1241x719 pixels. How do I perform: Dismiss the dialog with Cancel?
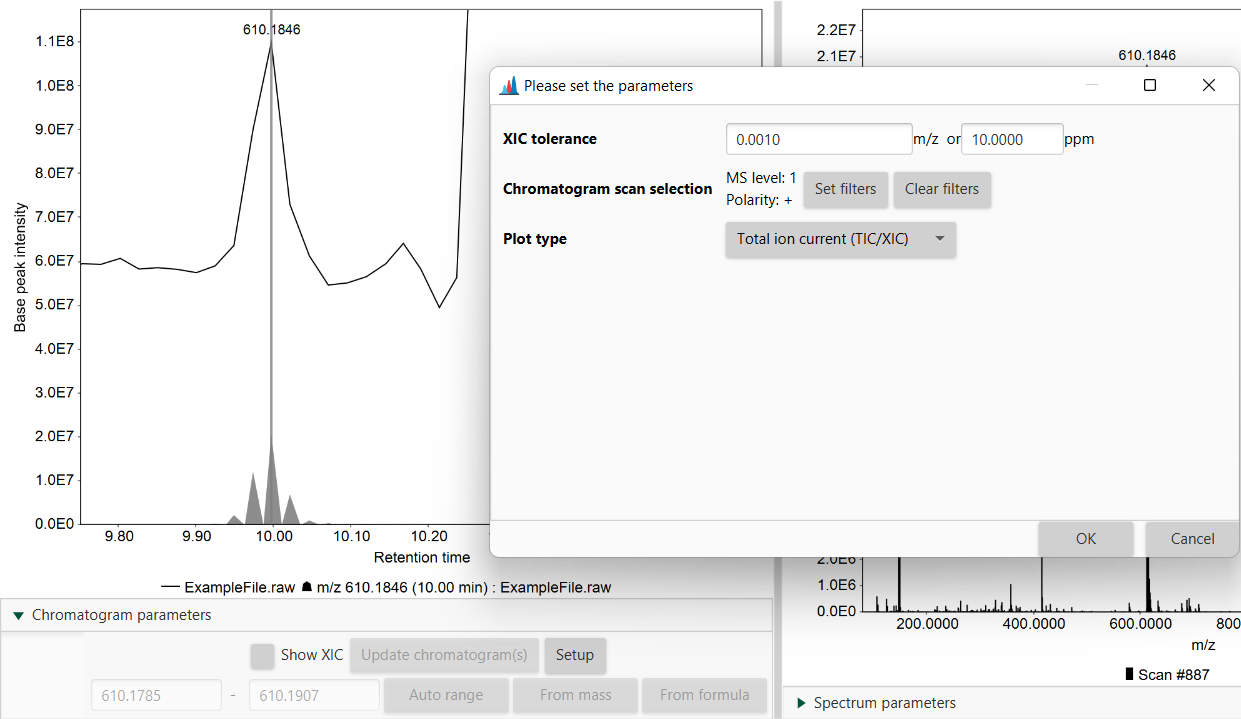pyautogui.click(x=1191, y=538)
